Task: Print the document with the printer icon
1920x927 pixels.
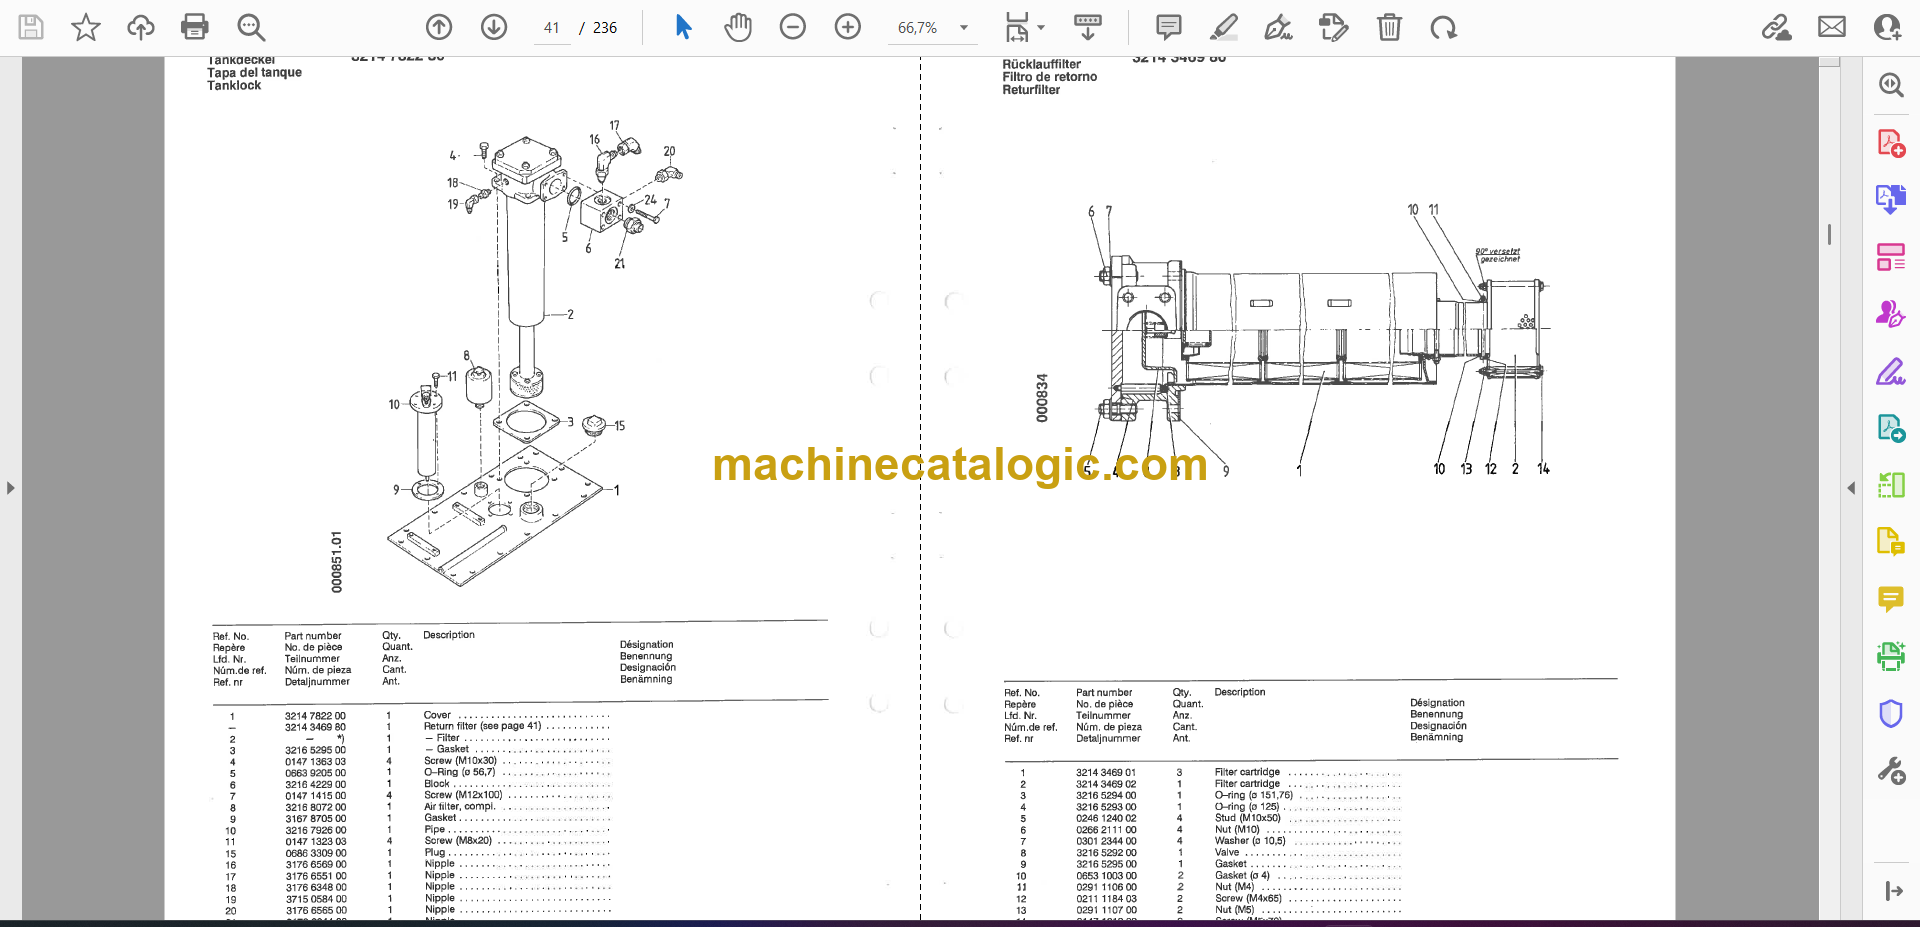Action: tap(195, 27)
